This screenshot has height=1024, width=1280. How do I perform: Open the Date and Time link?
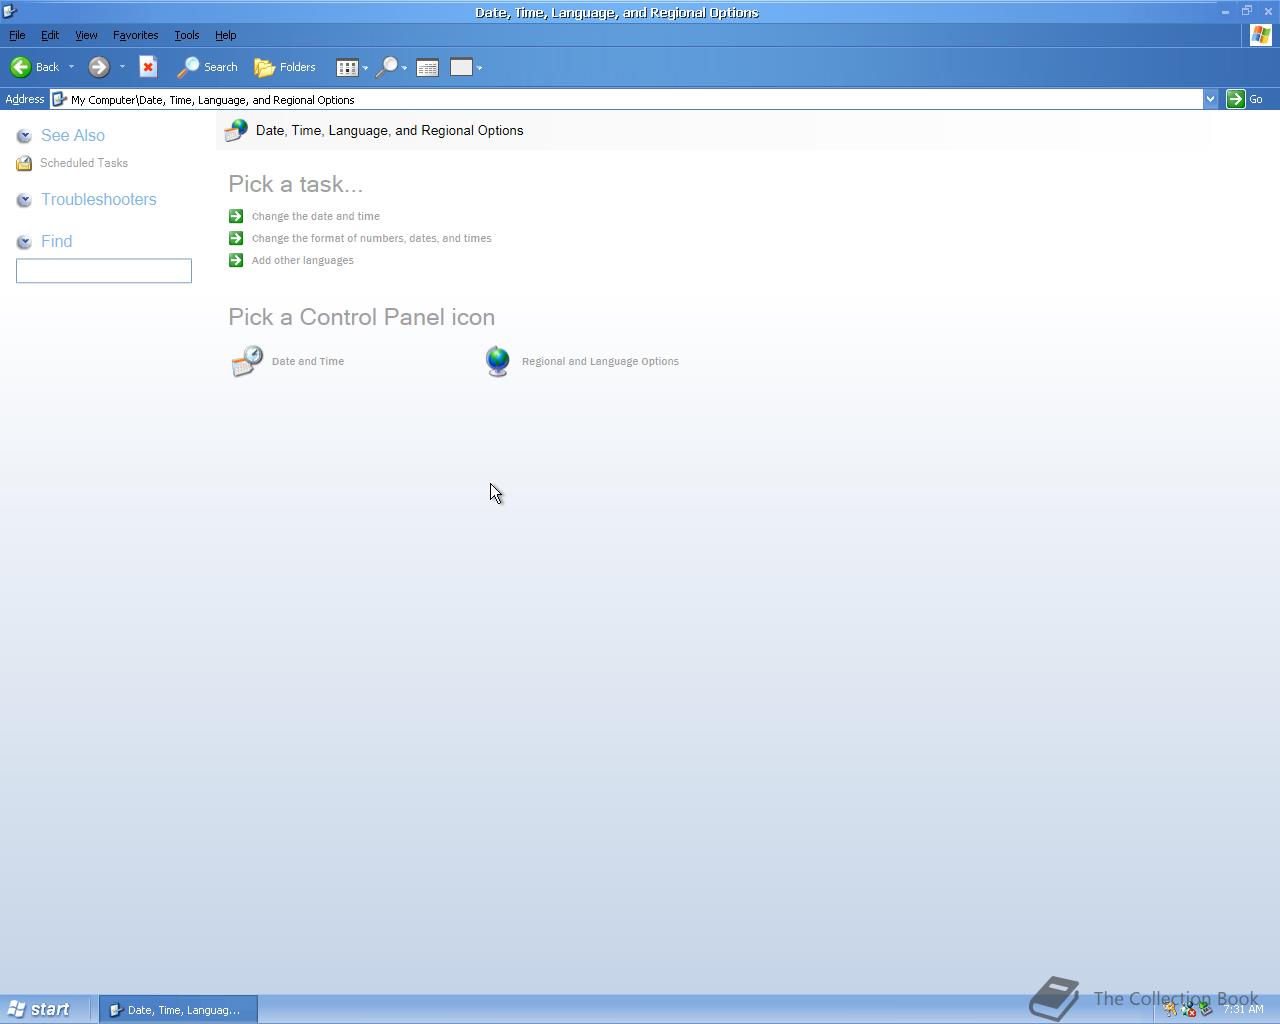pyautogui.click(x=308, y=361)
